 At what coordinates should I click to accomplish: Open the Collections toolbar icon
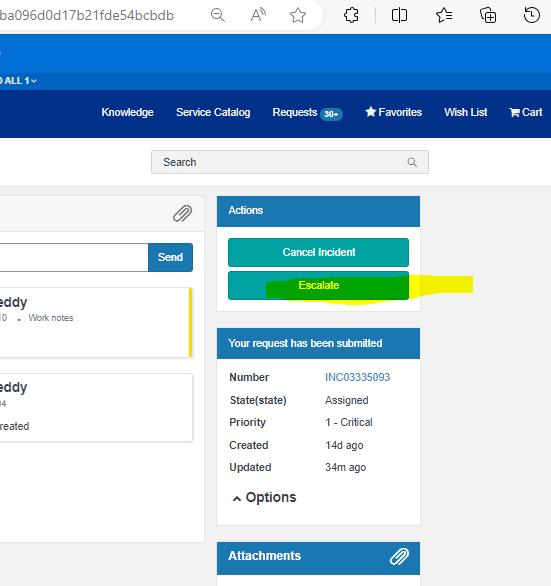click(x=488, y=15)
